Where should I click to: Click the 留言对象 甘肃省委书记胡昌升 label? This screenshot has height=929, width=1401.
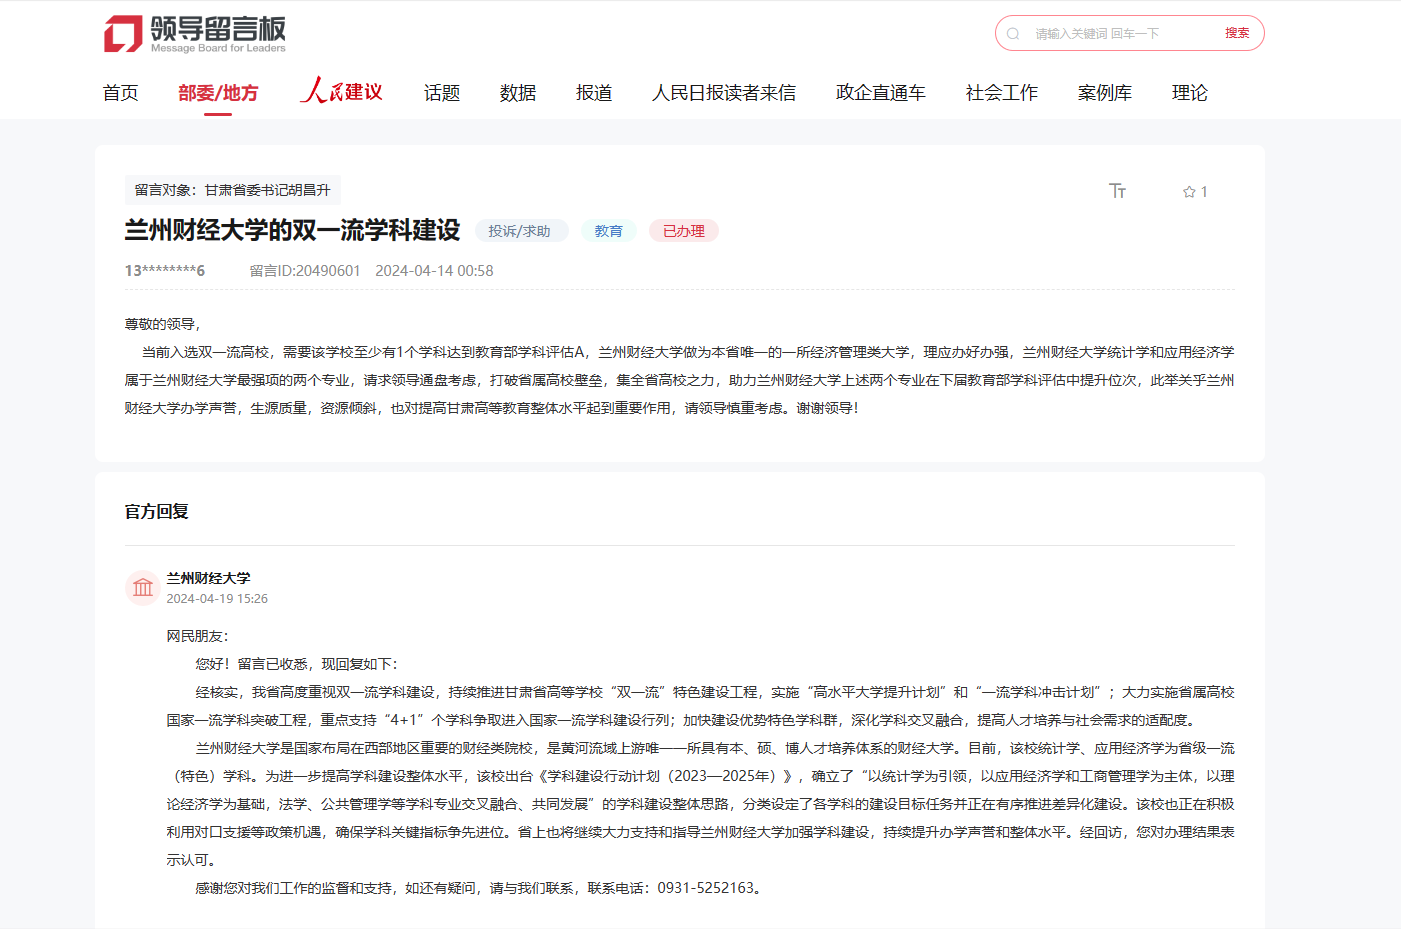coord(233,190)
